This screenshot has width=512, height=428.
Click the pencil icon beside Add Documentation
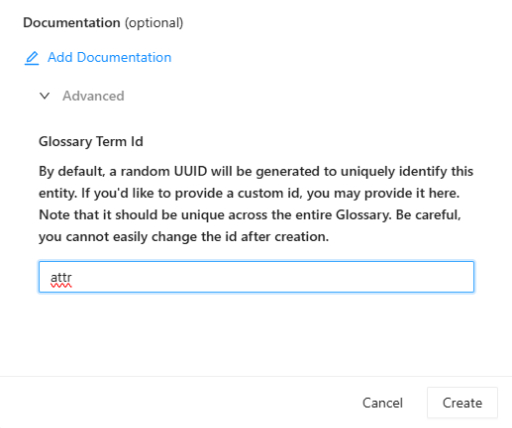tap(32, 58)
